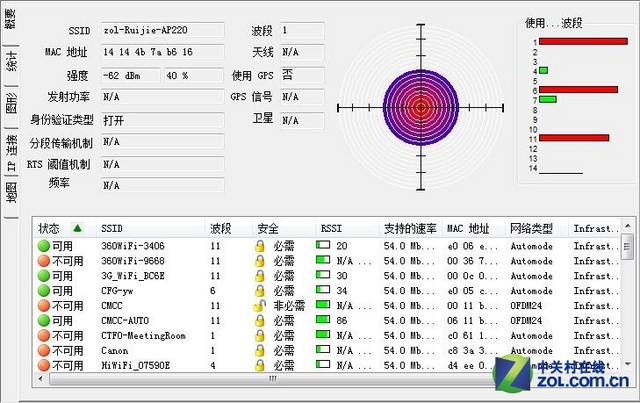The width and height of the screenshot is (640, 403).
Task: Click lock icon in CTFO-MeetingRoom row
Action: coord(260,336)
